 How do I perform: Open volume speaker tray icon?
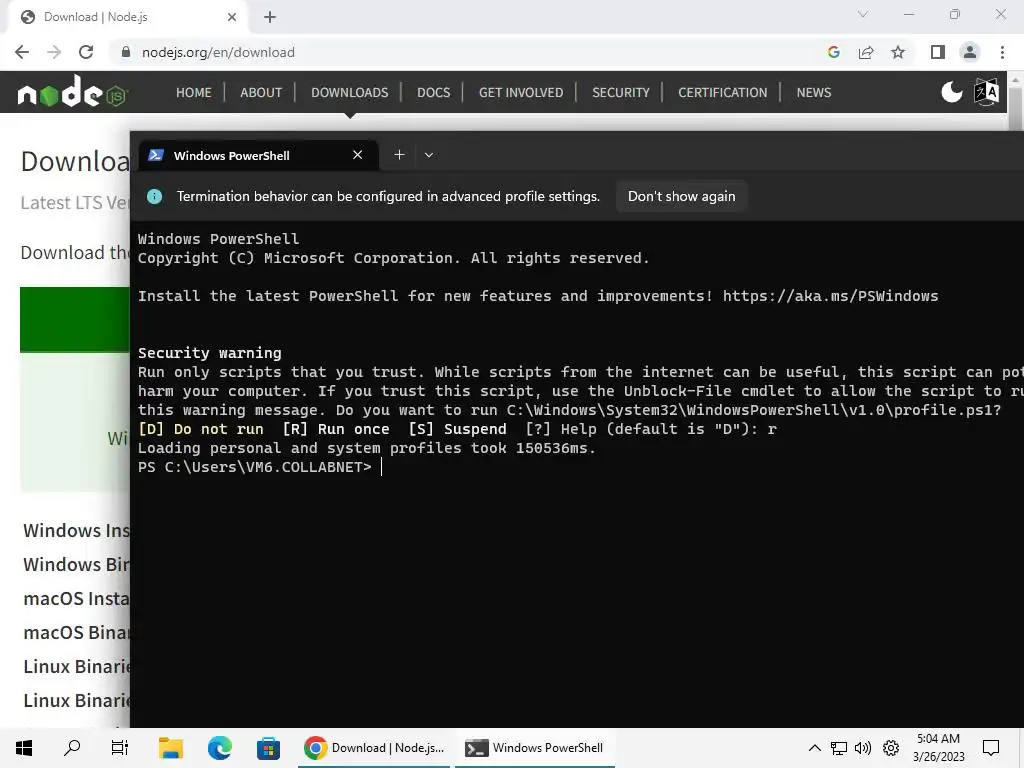pos(863,748)
